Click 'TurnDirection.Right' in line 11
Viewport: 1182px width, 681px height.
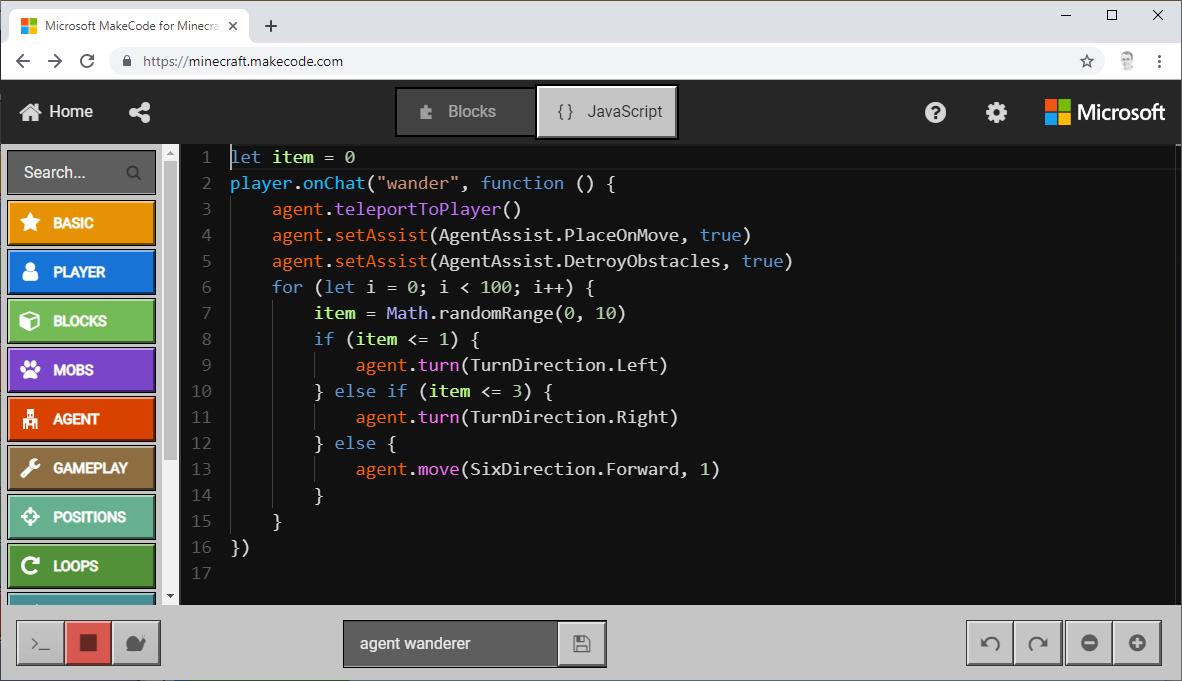[569, 417]
